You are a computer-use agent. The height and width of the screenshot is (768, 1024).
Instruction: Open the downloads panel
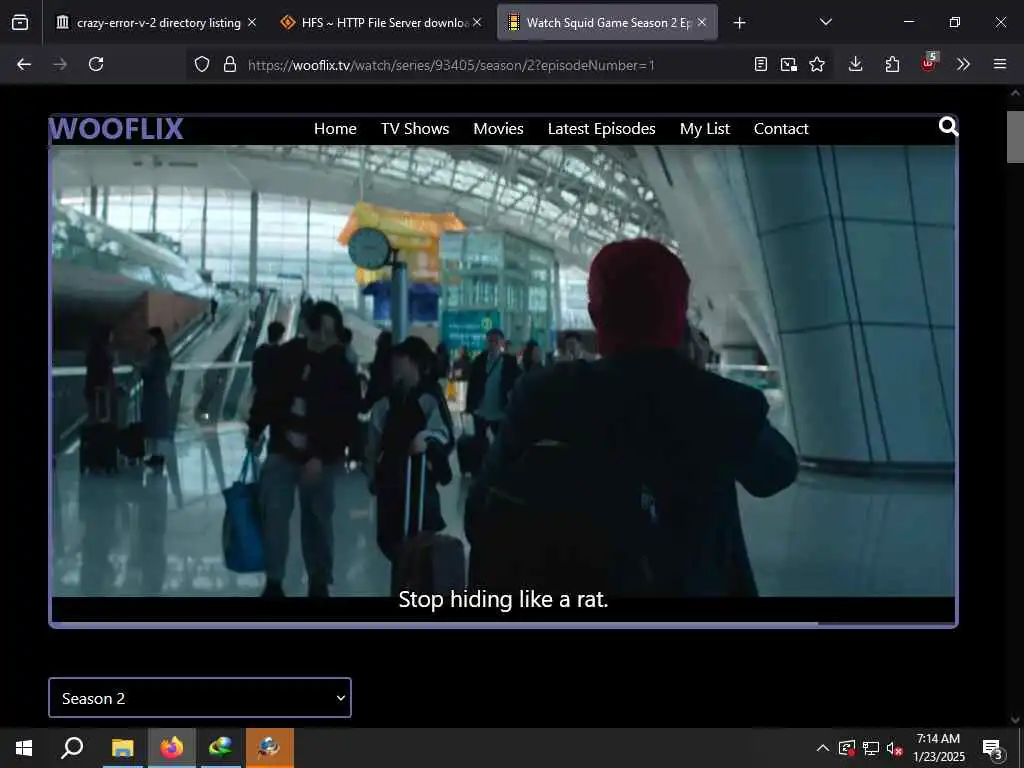pos(856,64)
